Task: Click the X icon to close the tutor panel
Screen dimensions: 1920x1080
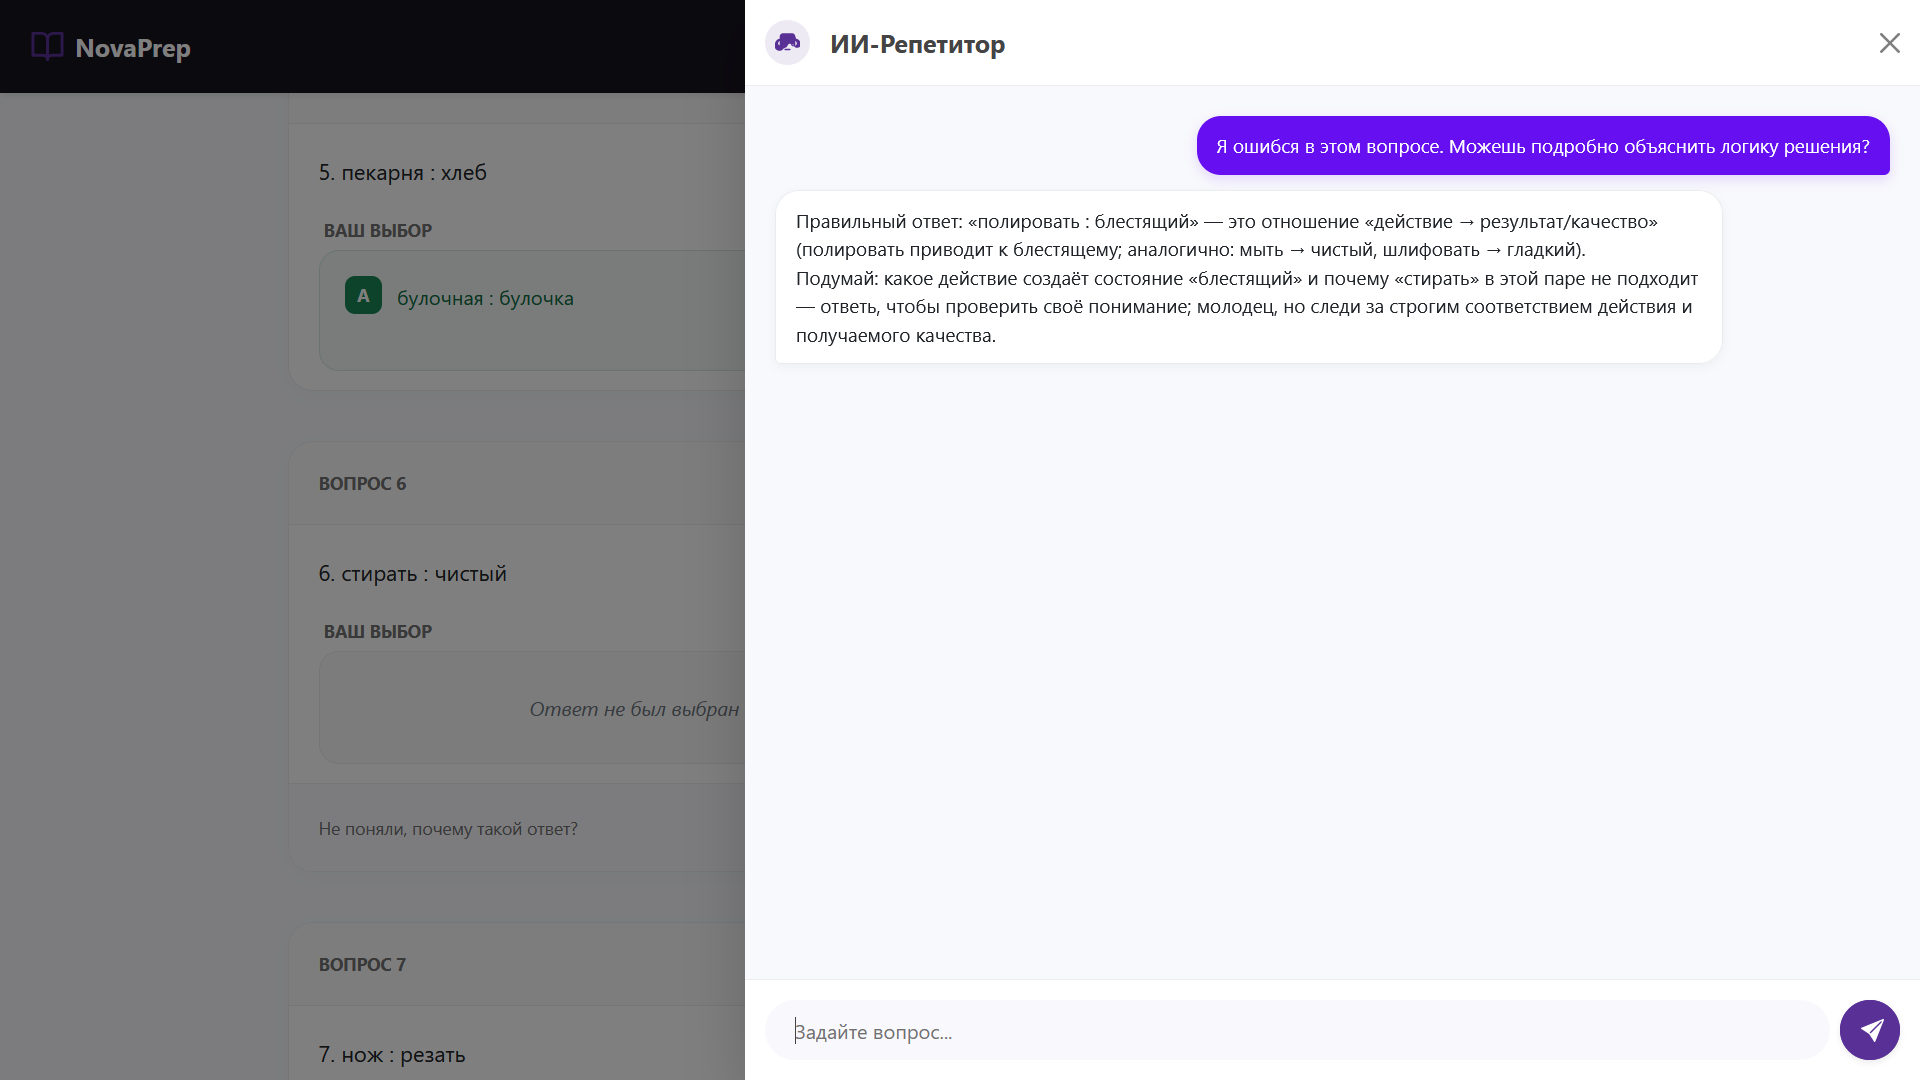Action: point(1889,43)
